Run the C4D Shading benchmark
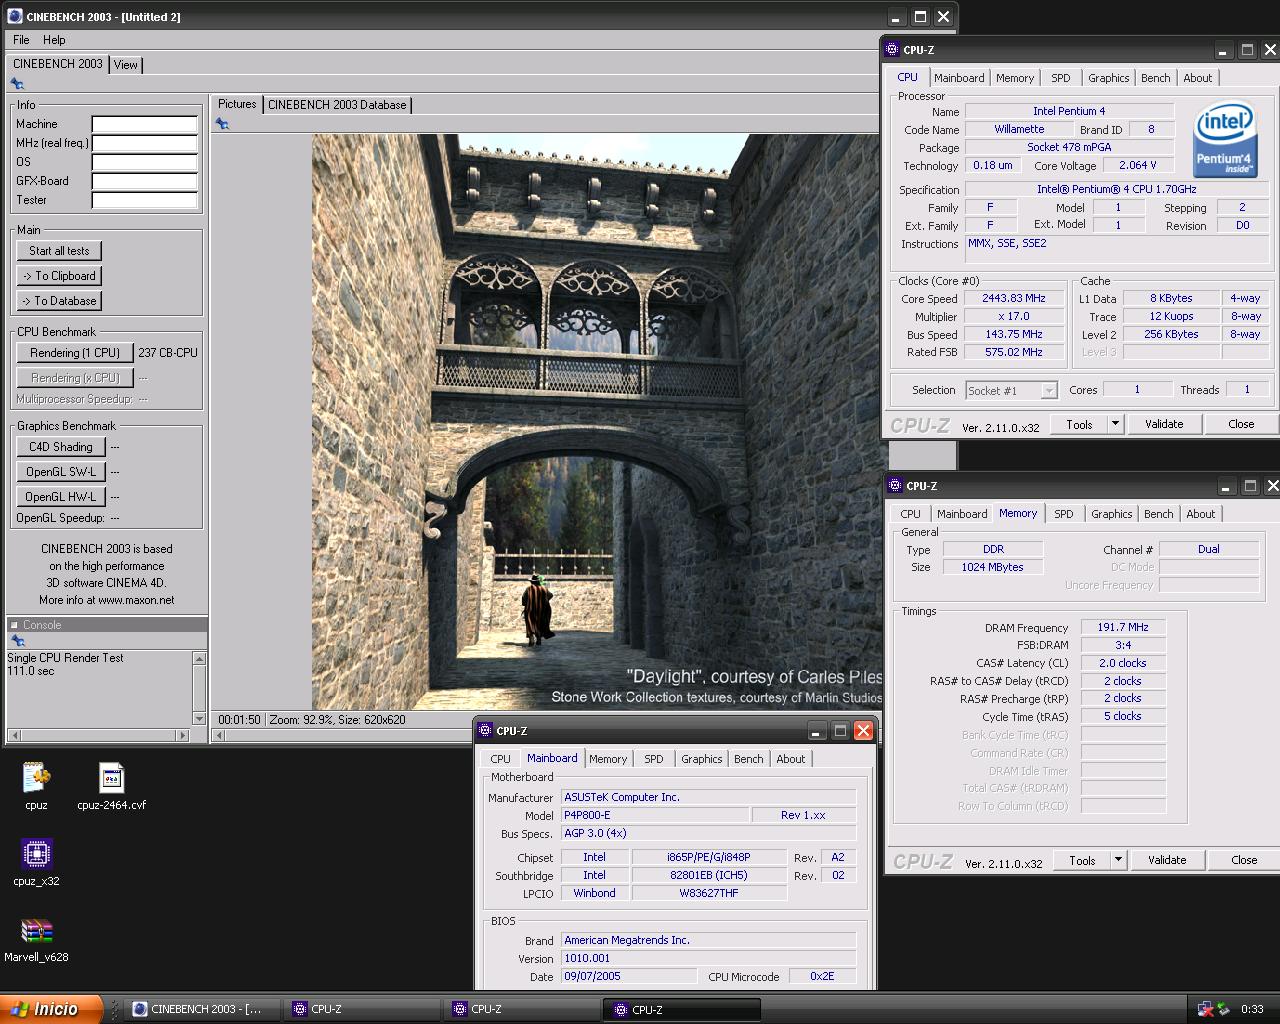The image size is (1280, 1024). pyautogui.click(x=60, y=447)
